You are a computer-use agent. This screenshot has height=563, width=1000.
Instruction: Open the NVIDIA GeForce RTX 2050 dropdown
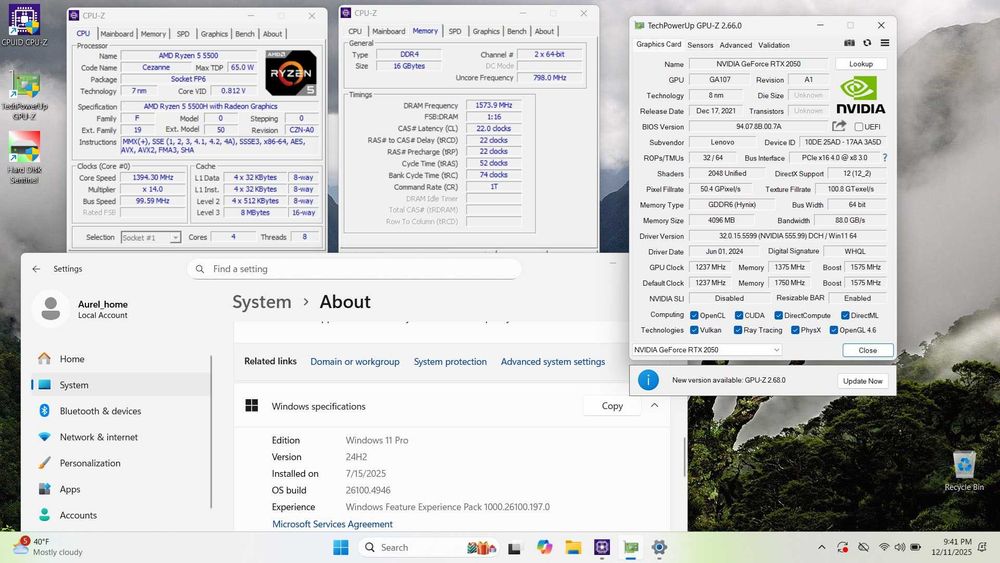click(x=706, y=350)
